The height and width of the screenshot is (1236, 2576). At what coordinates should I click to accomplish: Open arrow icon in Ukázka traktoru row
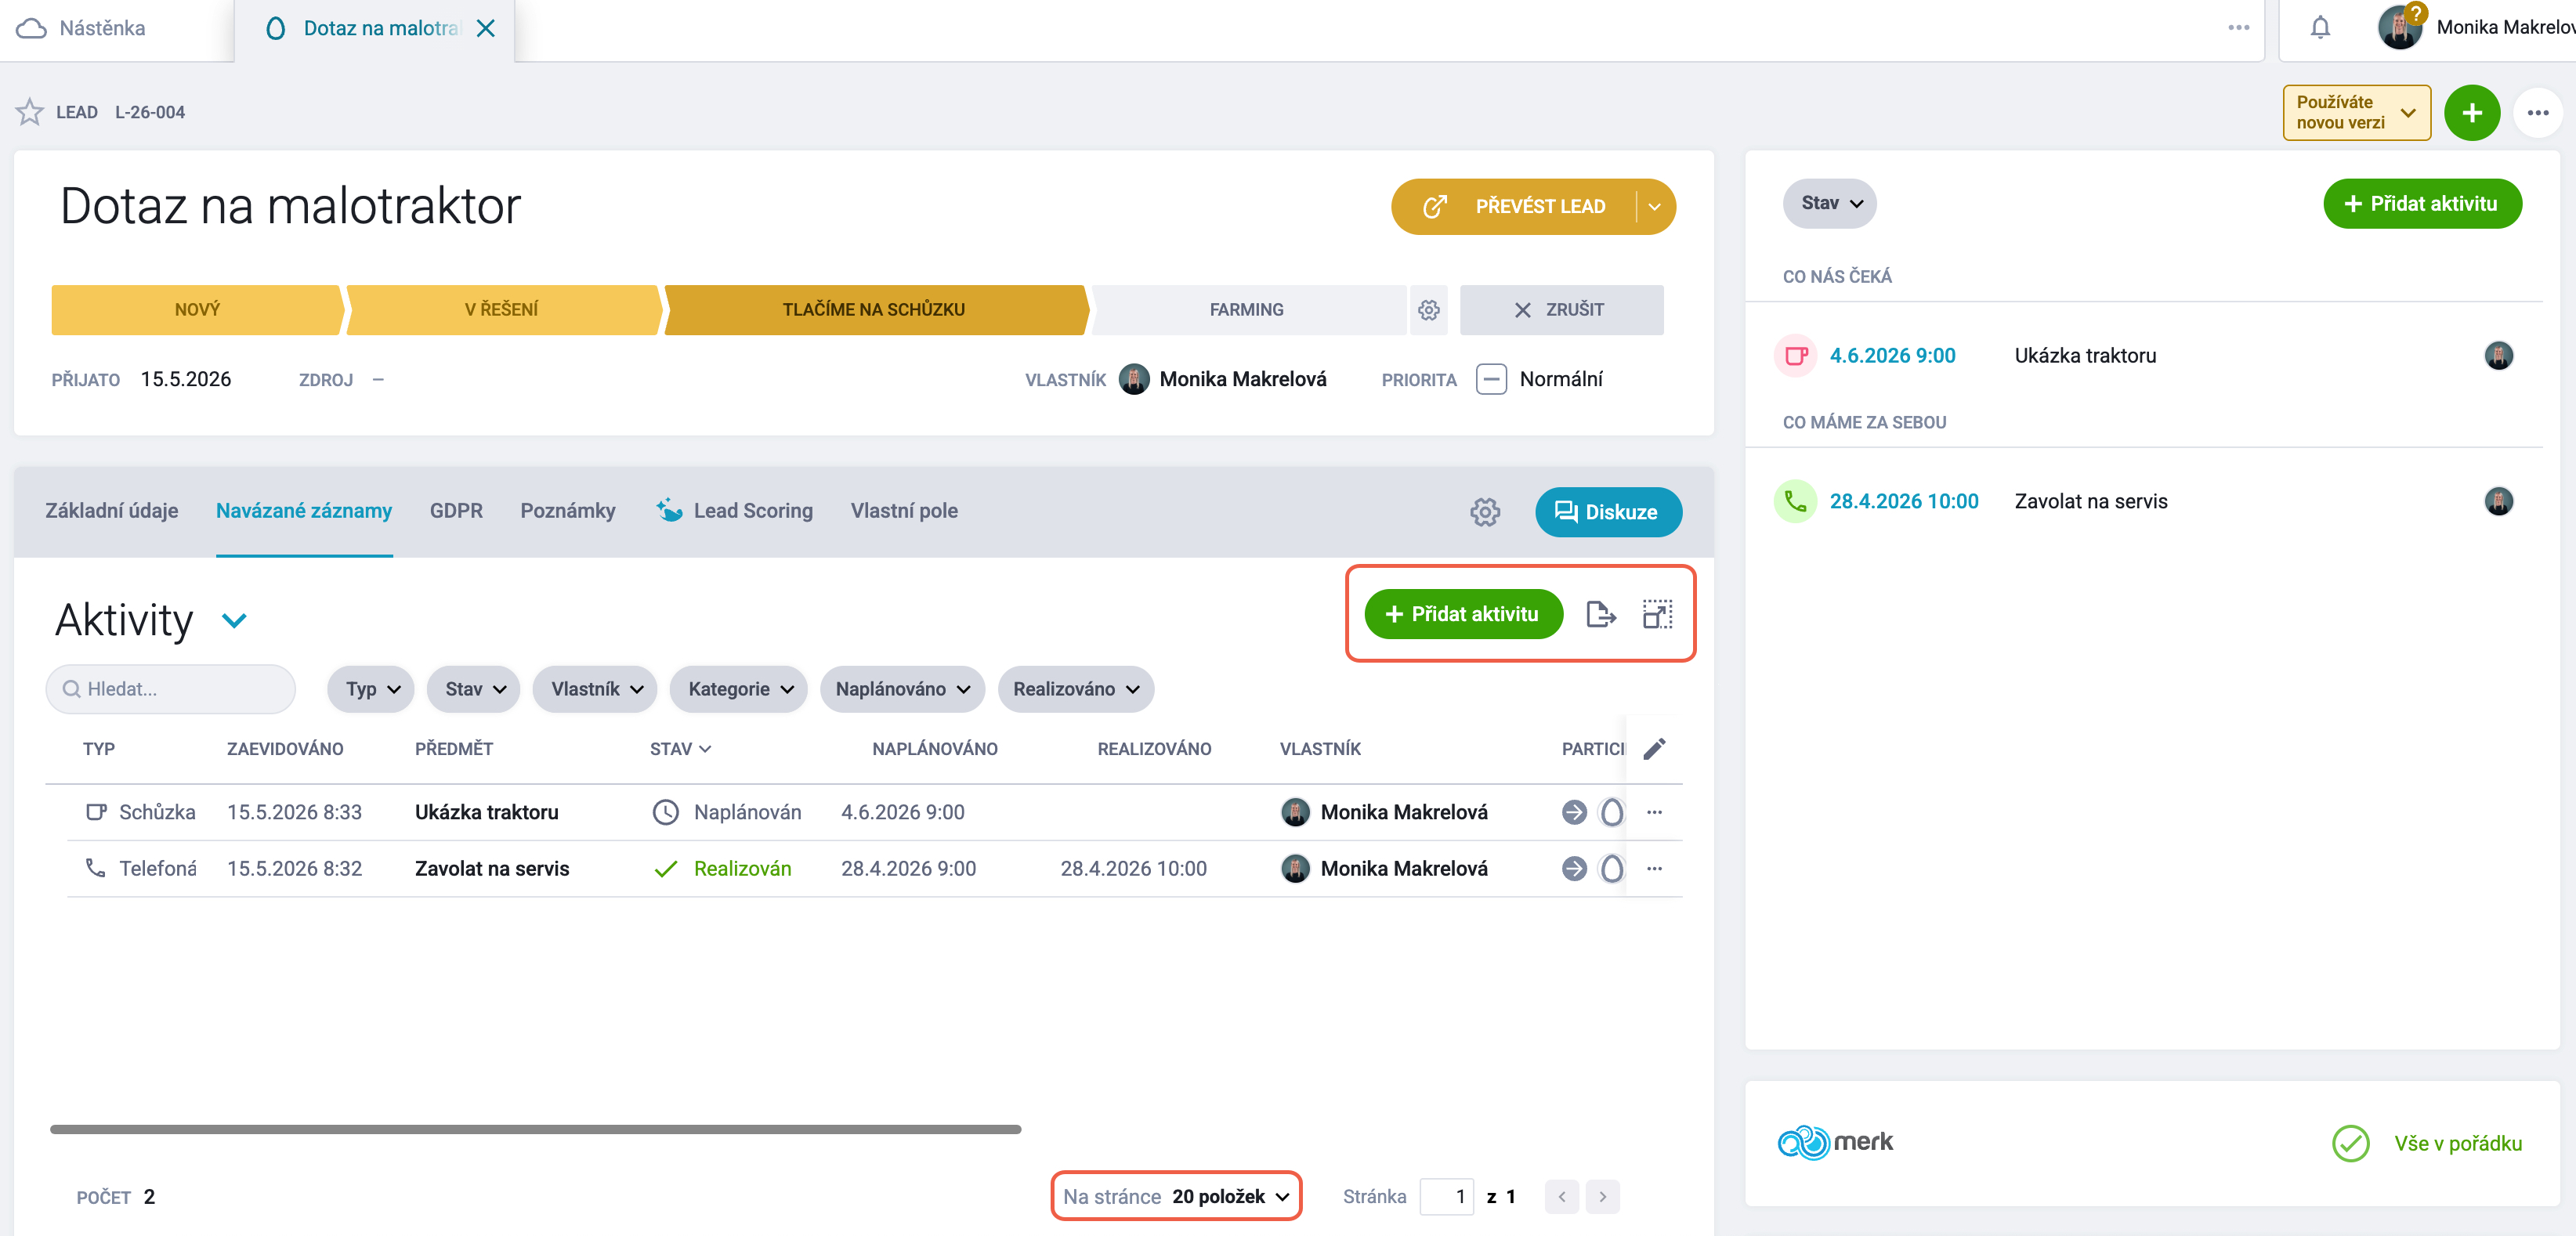[1573, 812]
